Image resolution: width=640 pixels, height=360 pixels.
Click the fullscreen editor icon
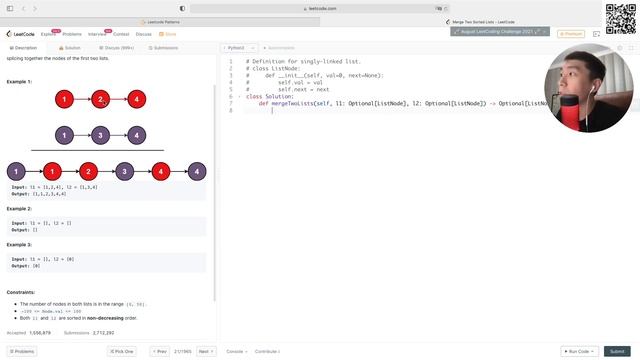631,48
